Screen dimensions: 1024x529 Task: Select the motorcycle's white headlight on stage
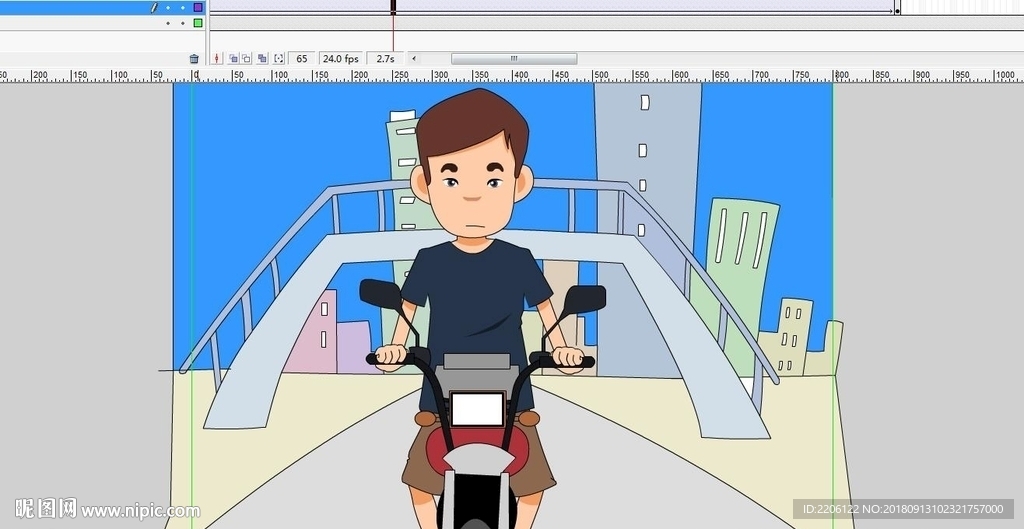click(477, 409)
